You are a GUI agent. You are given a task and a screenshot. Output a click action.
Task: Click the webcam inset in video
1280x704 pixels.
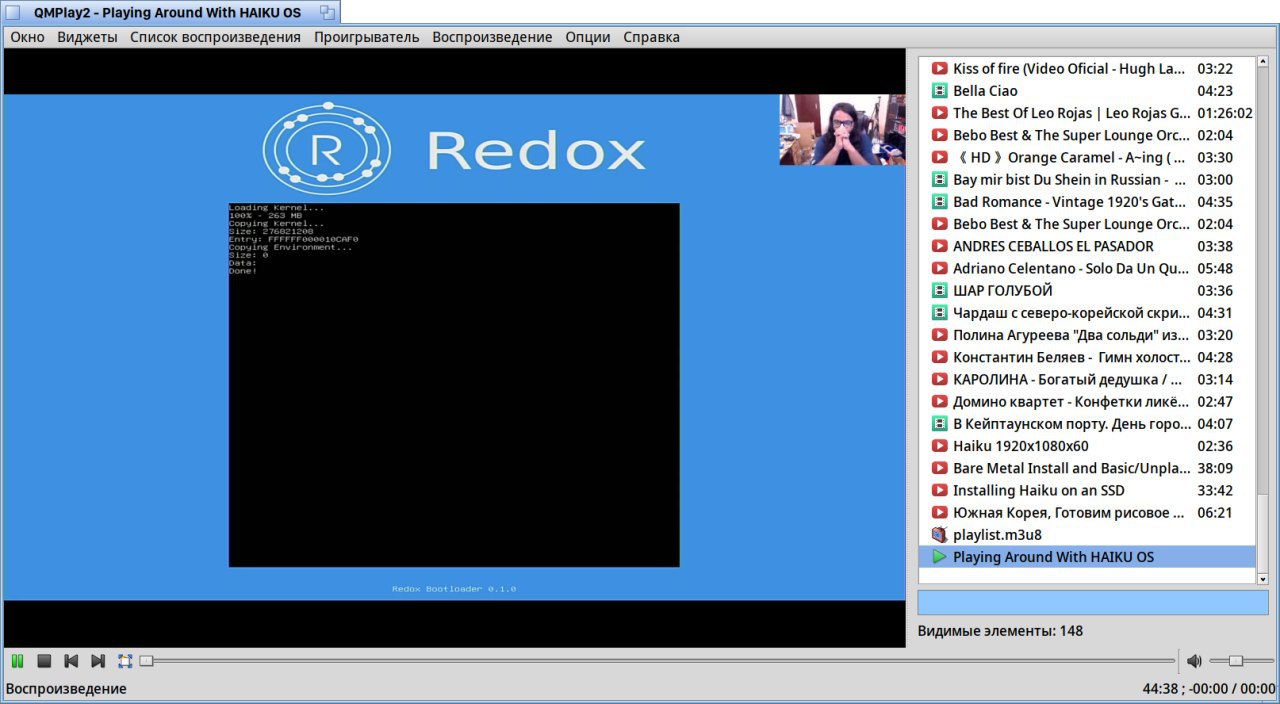point(842,130)
